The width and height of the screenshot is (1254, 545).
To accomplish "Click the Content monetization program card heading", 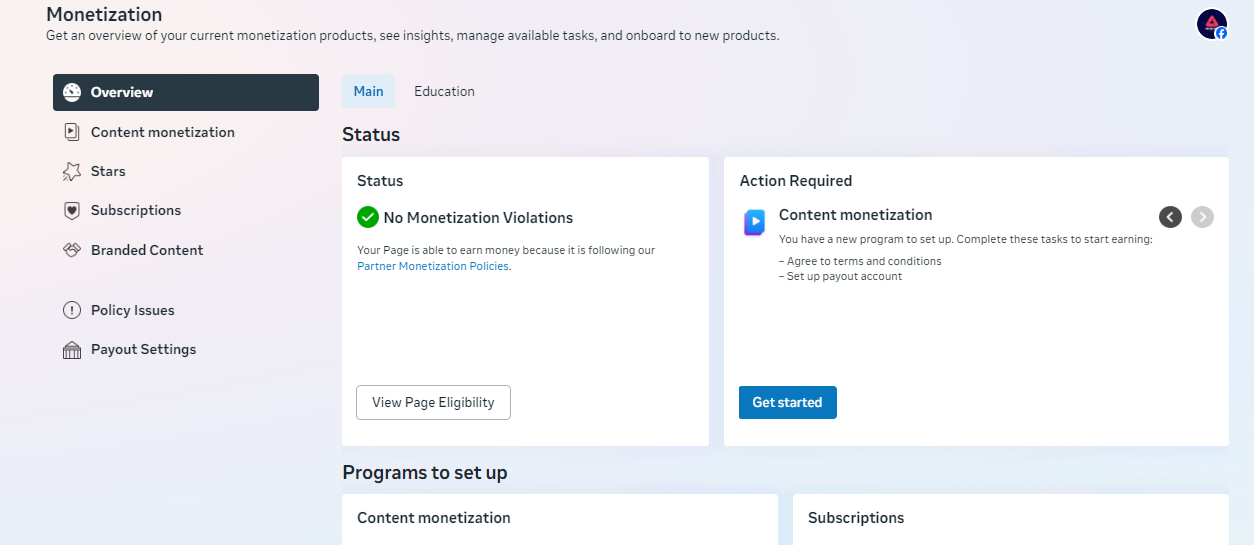I will (434, 518).
